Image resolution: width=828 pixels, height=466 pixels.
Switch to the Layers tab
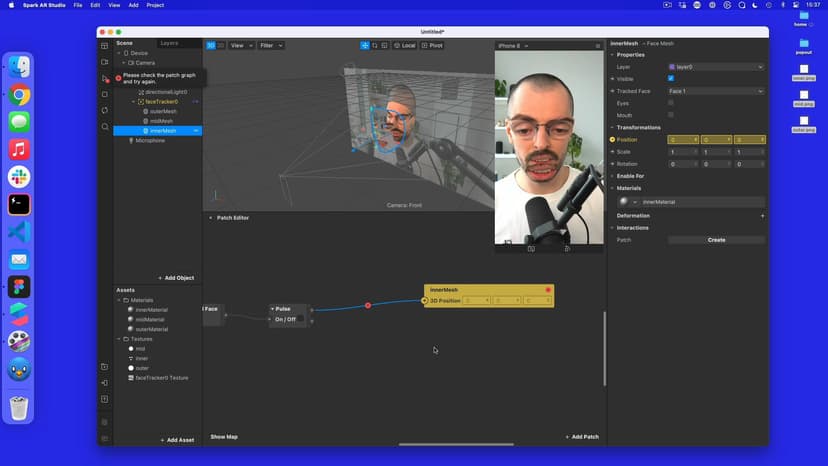click(x=170, y=43)
